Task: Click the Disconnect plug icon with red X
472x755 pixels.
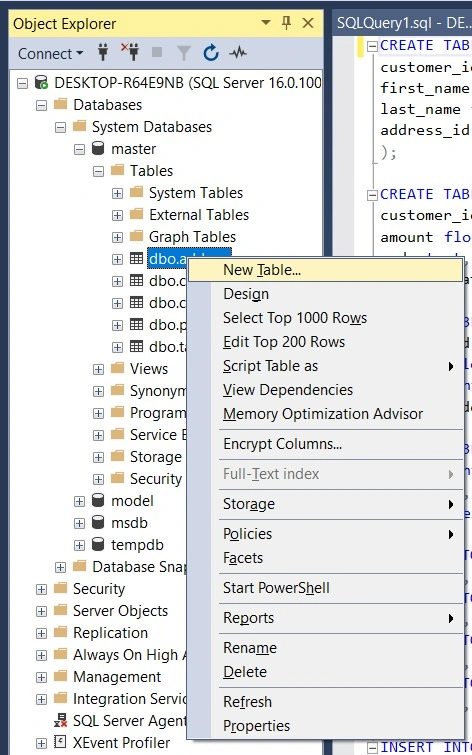Action: click(130, 53)
